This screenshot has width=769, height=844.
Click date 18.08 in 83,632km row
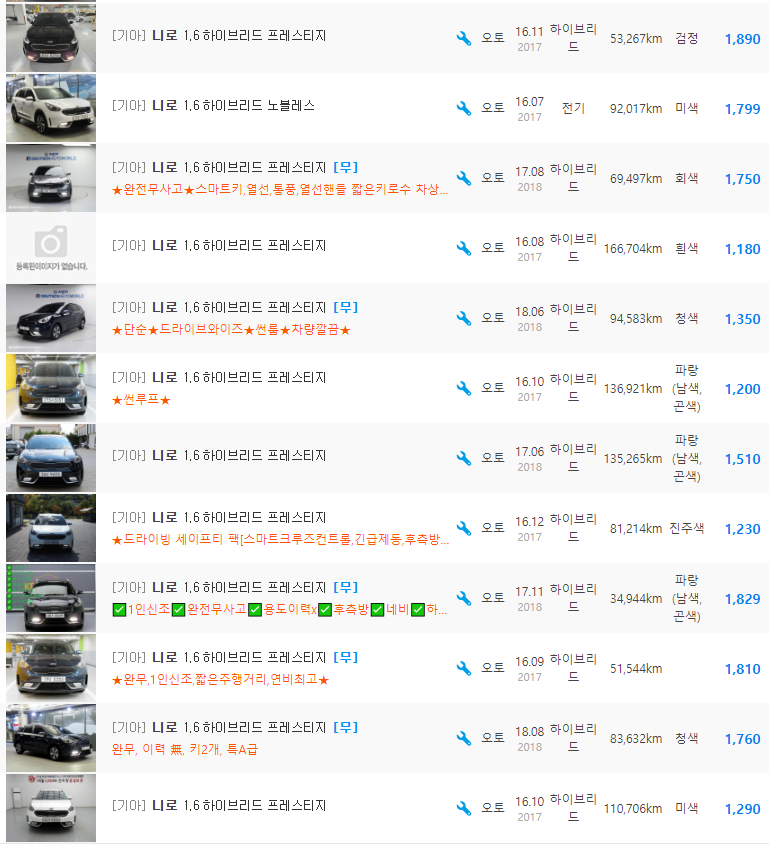click(x=530, y=732)
